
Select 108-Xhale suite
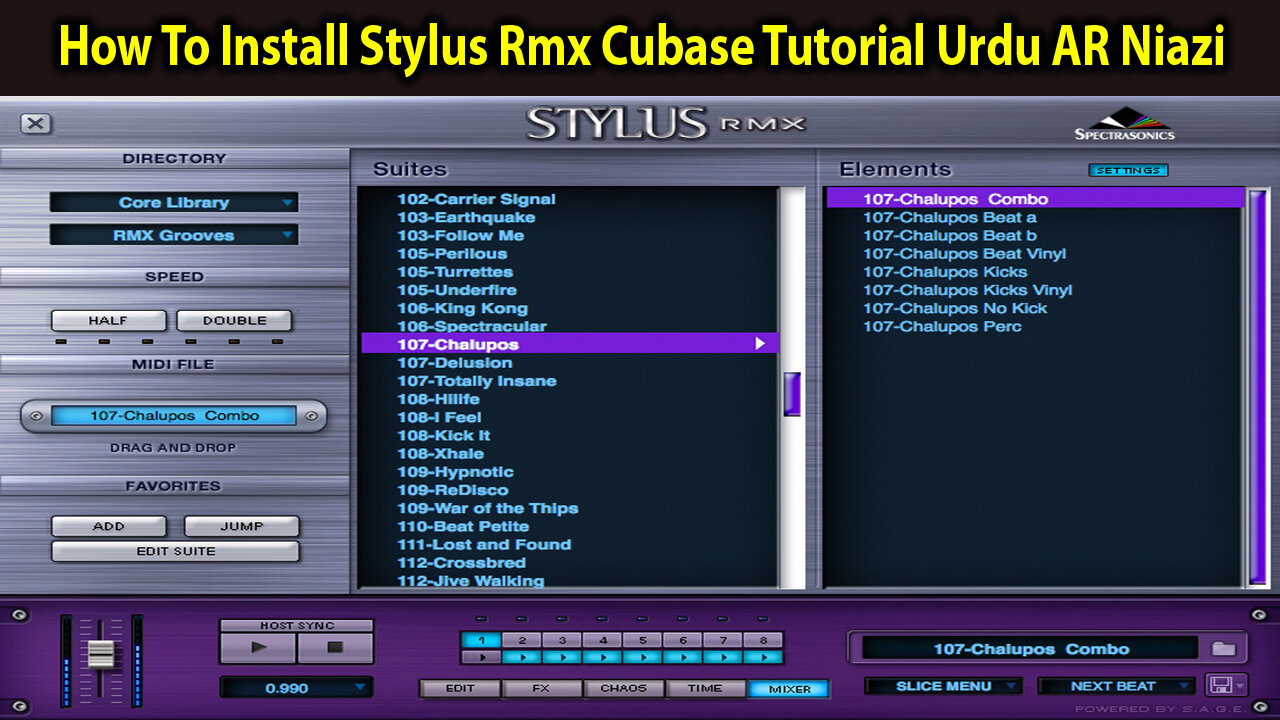tap(440, 453)
